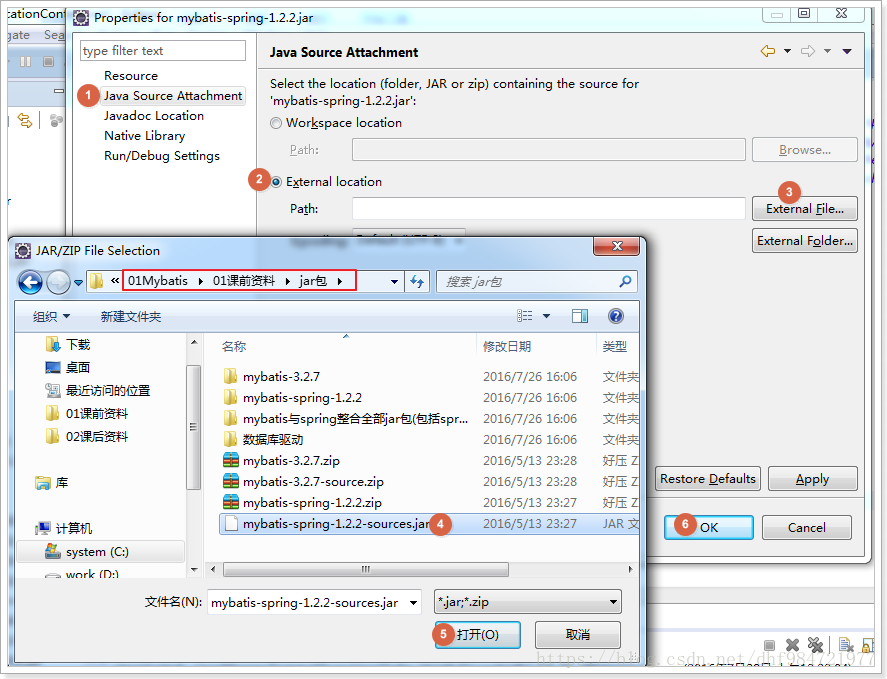The image size is (887, 679).
Task: Select Run/Debug Settings page
Action: (162, 156)
